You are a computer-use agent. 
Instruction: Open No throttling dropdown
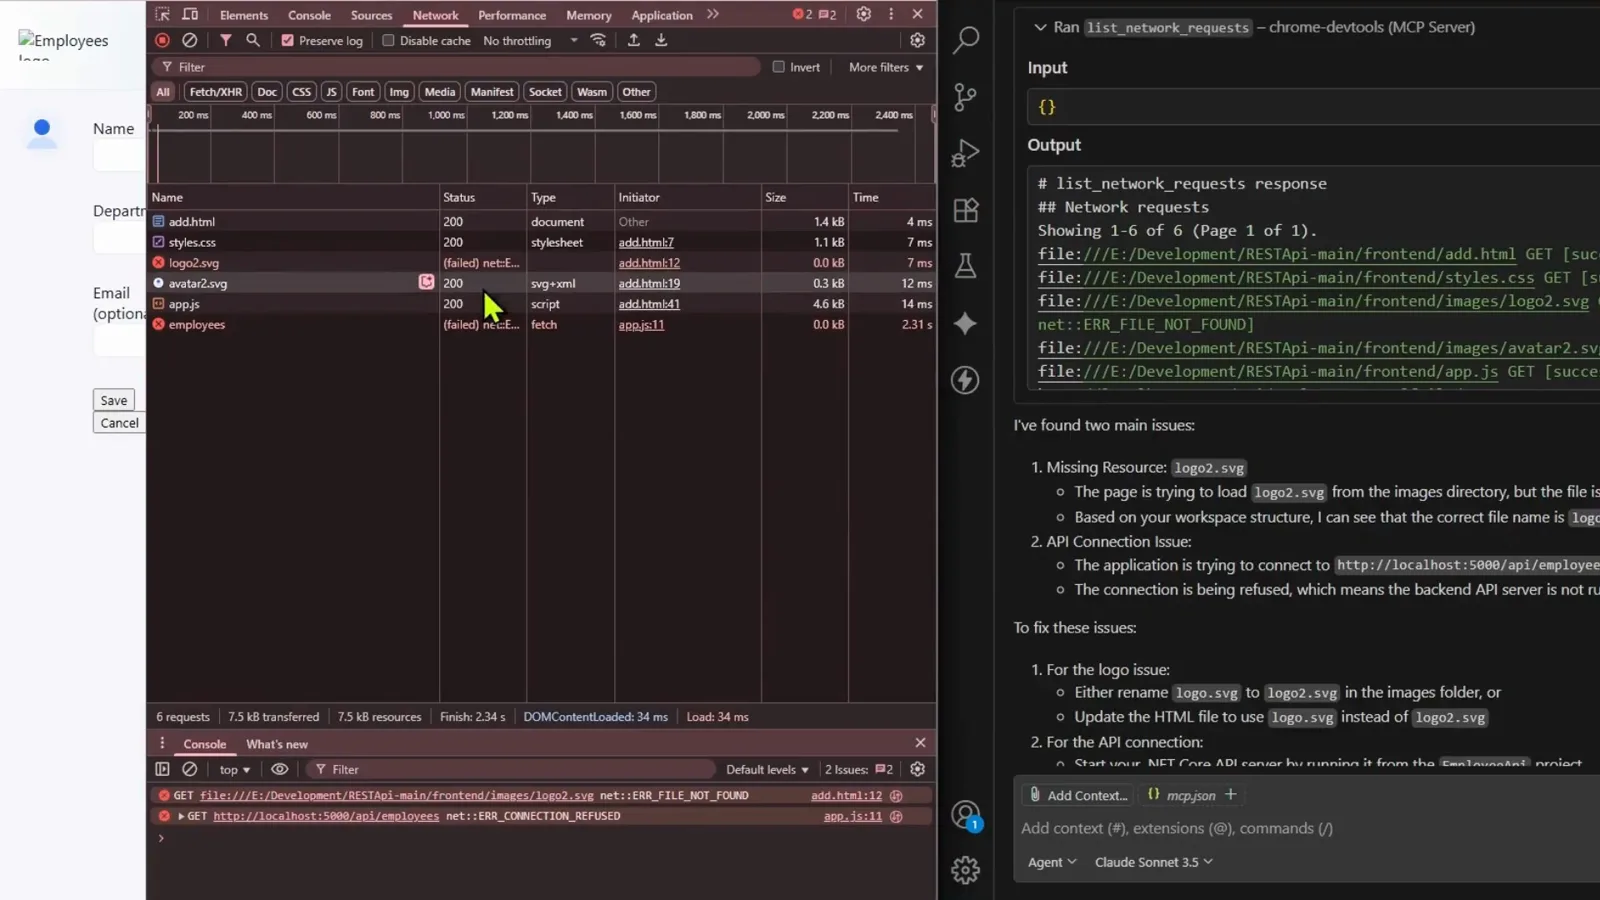tap(530, 41)
